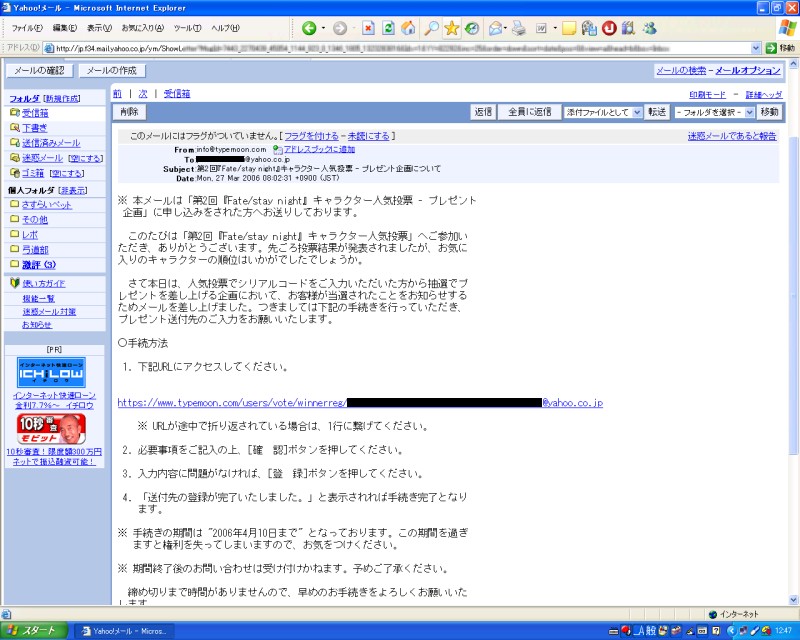Open the Mail icon dropdown arrow
Viewport: 800px width, 640px height.
pyautogui.click(x=505, y=28)
